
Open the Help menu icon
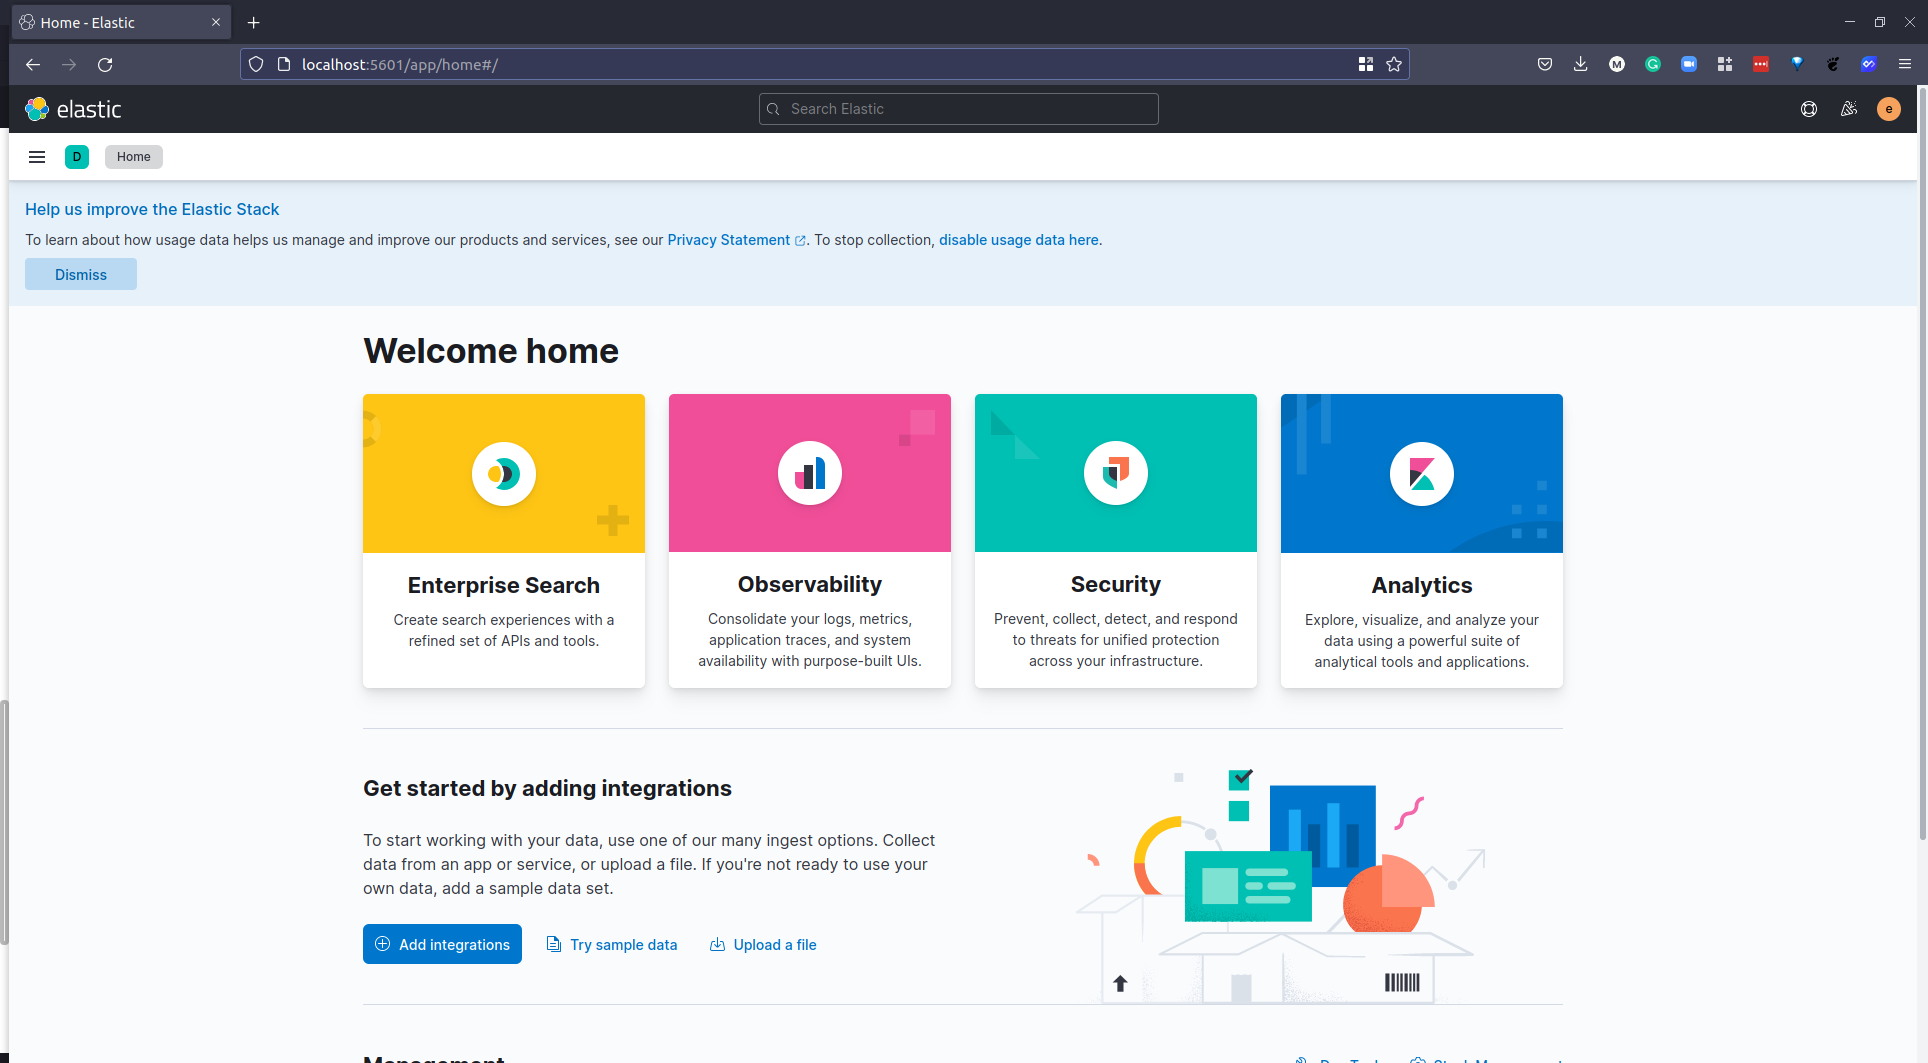click(1808, 109)
